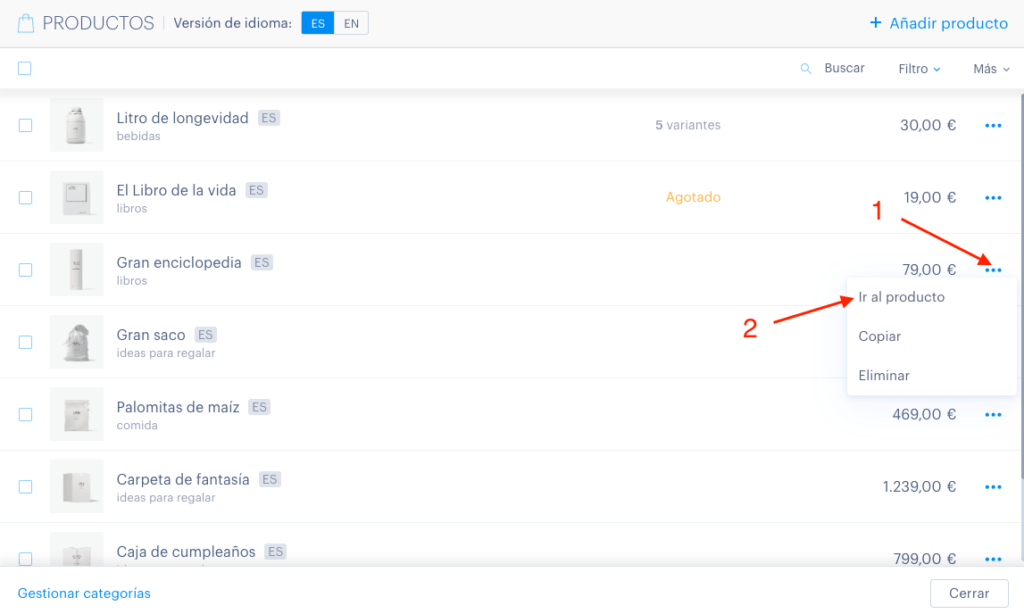
Task: Click the search magnifier icon
Action: (806, 69)
